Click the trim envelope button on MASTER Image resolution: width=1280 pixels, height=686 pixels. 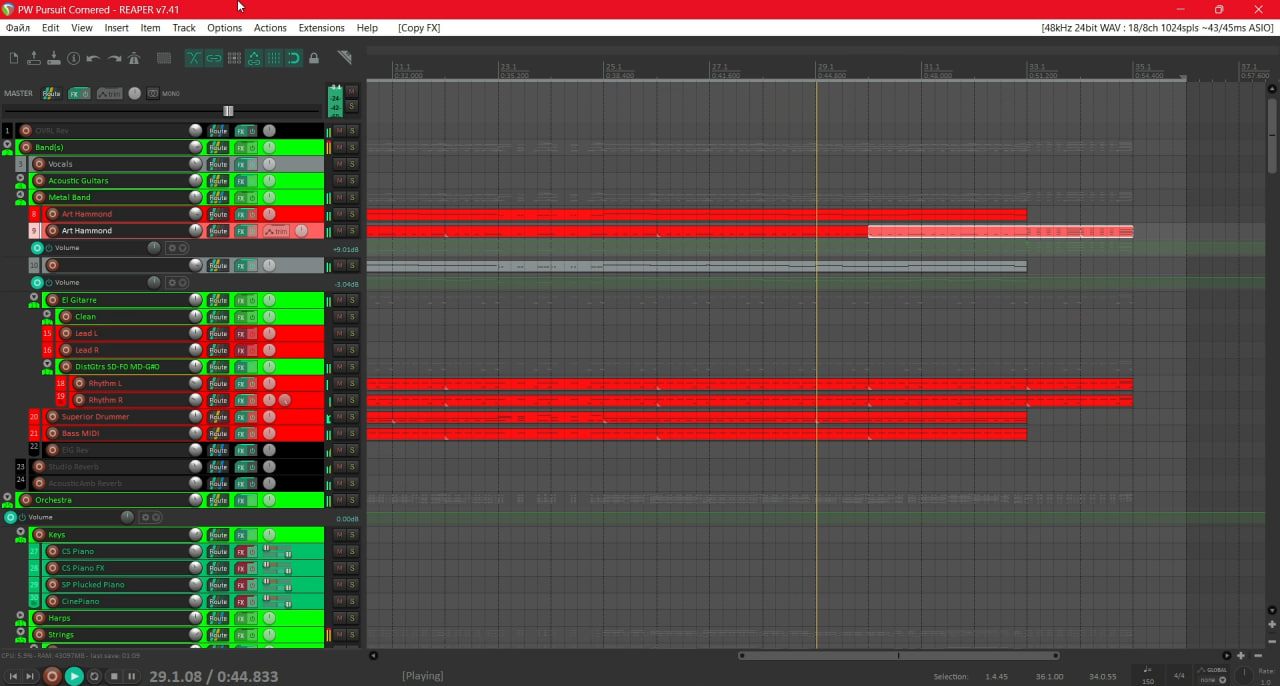109,93
